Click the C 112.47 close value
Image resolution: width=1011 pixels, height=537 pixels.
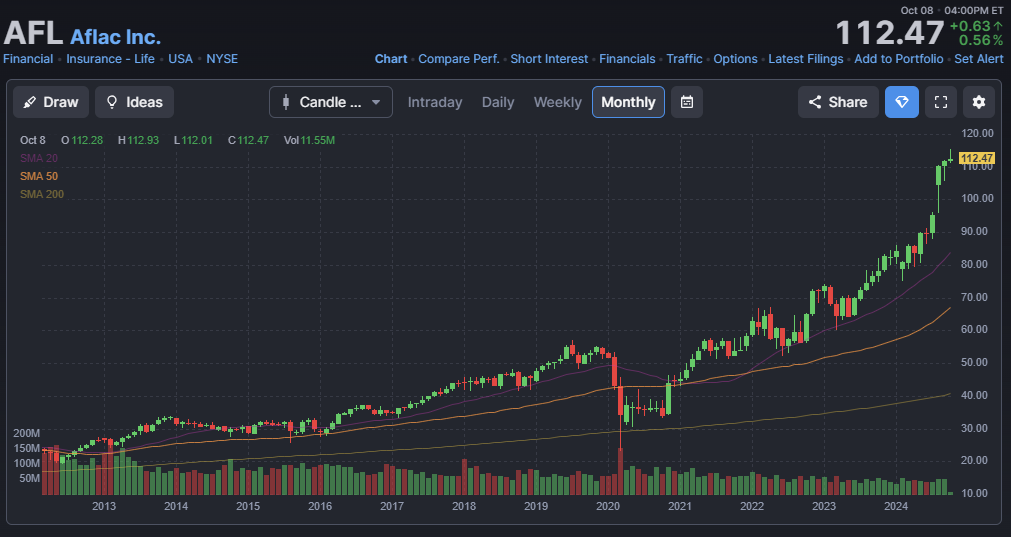point(248,140)
